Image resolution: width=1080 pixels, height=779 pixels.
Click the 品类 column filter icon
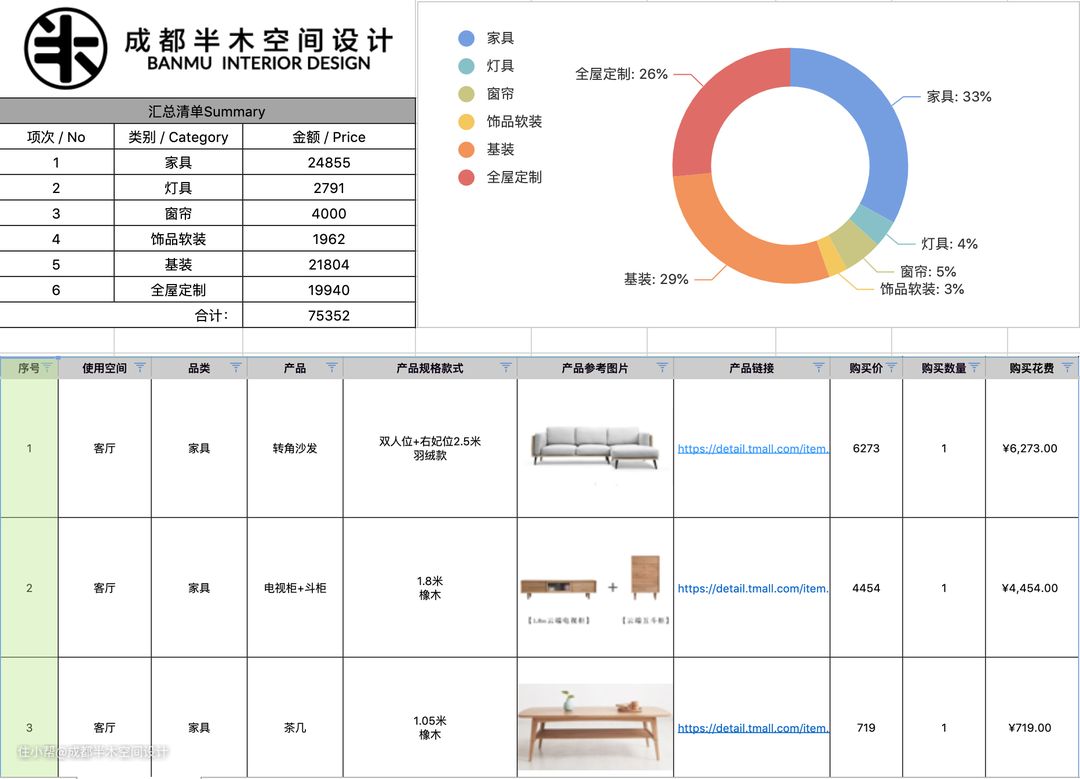point(236,368)
